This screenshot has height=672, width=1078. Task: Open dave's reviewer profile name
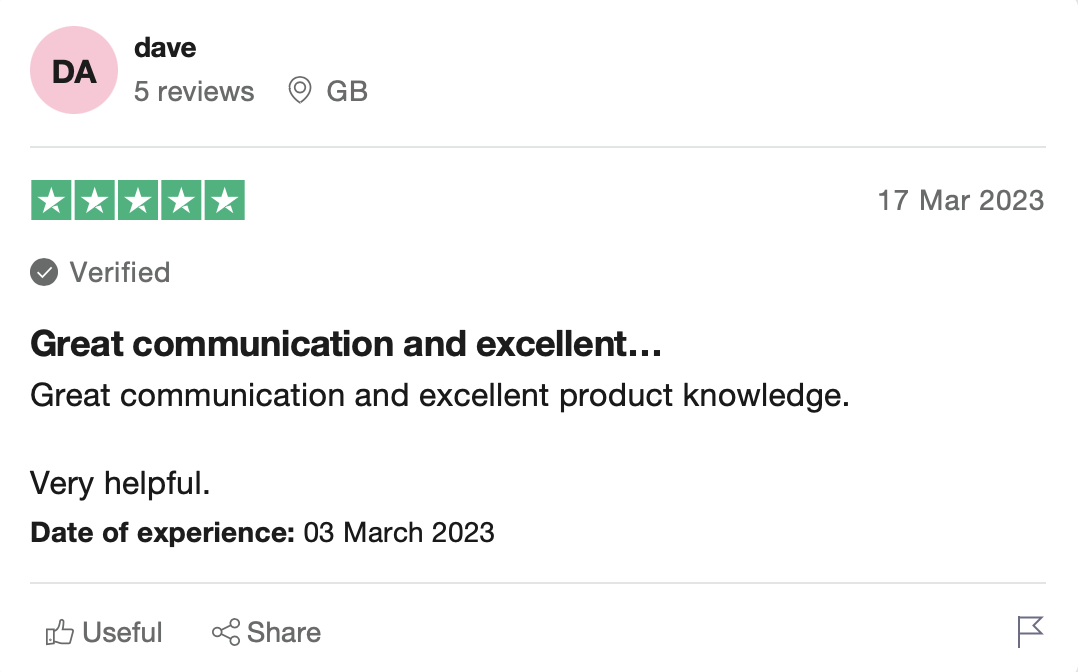(x=165, y=48)
